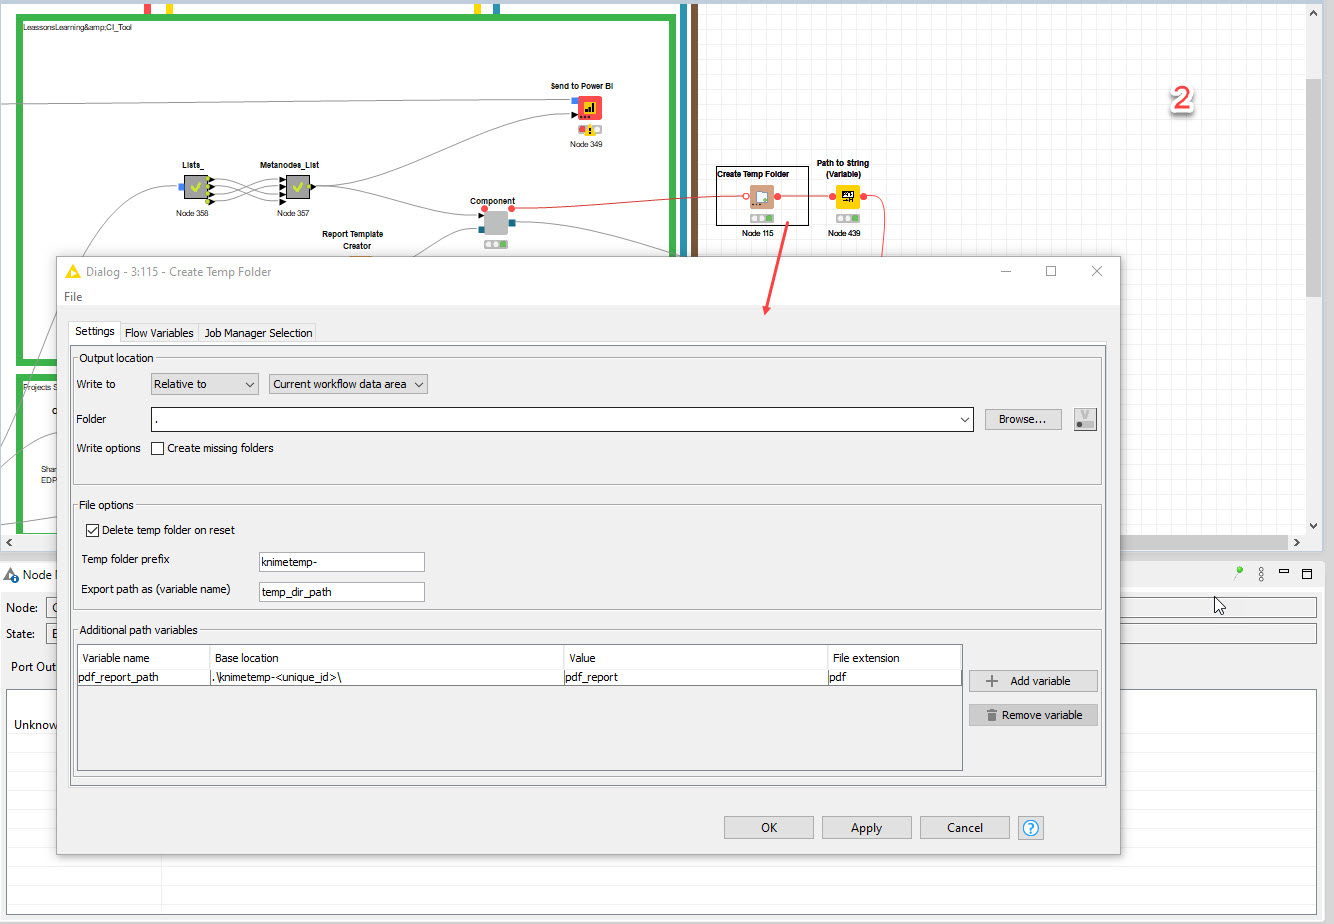
Task: Click inside the Temp folder prefix field
Action: coord(341,561)
